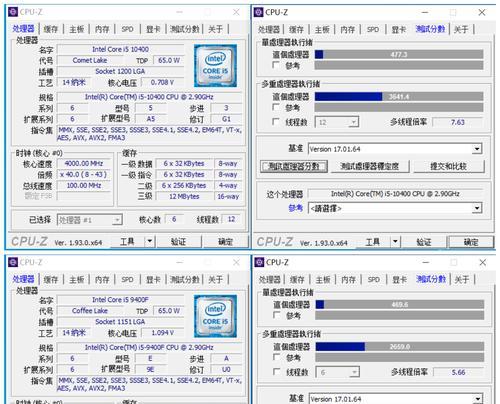Click the CPU-Z title icon of the benchmark window showing 469.6

(259, 262)
